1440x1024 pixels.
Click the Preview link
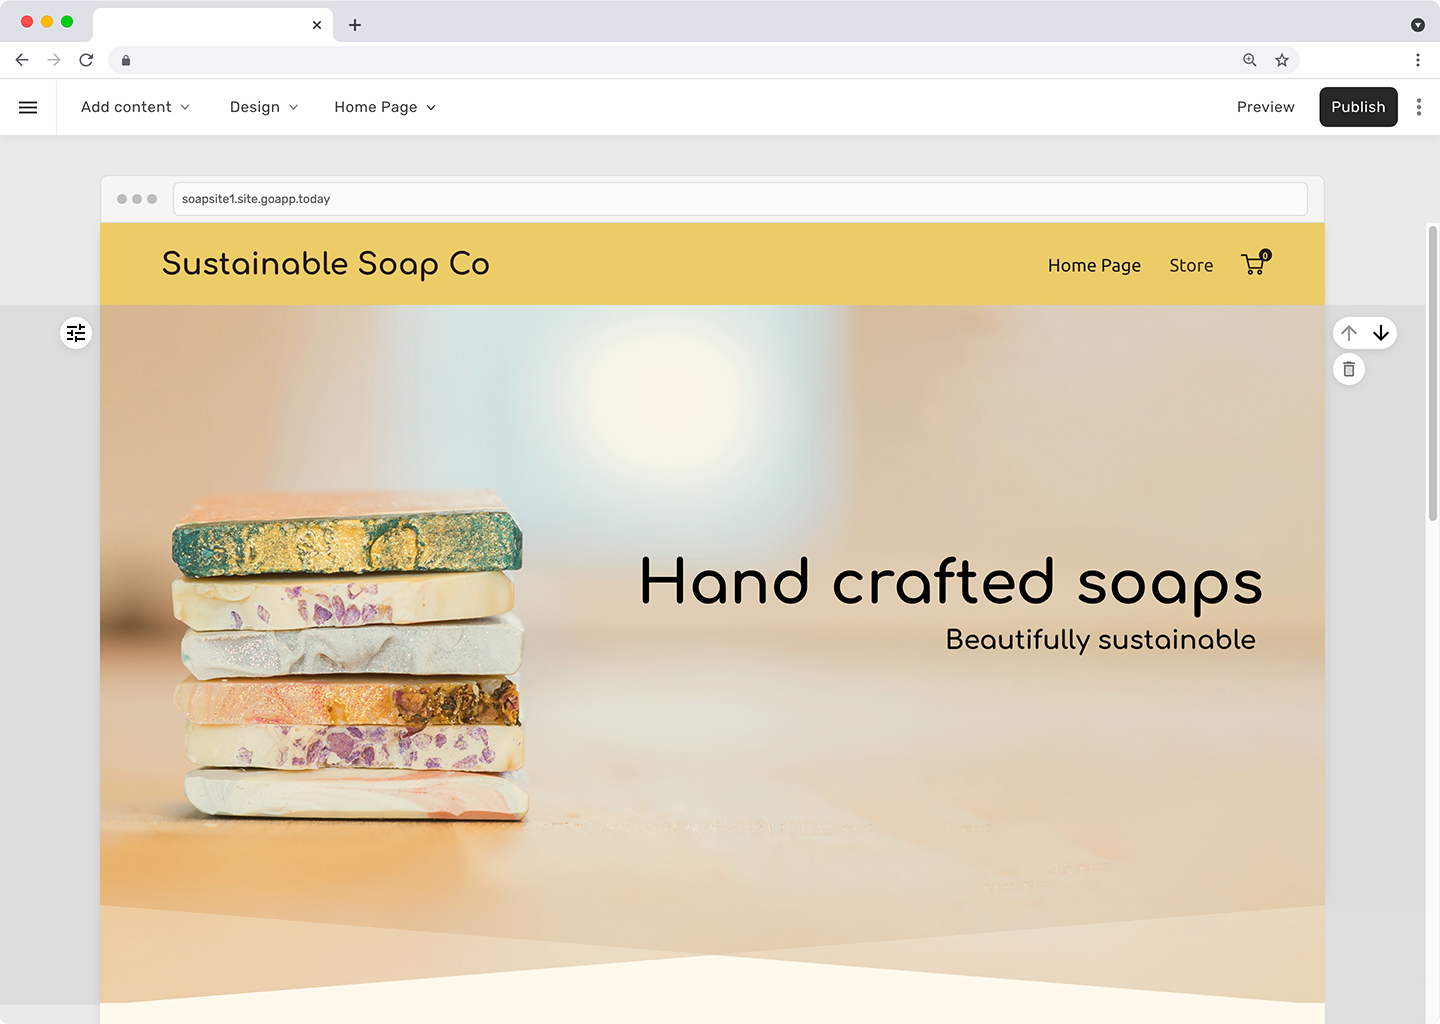tap(1265, 107)
